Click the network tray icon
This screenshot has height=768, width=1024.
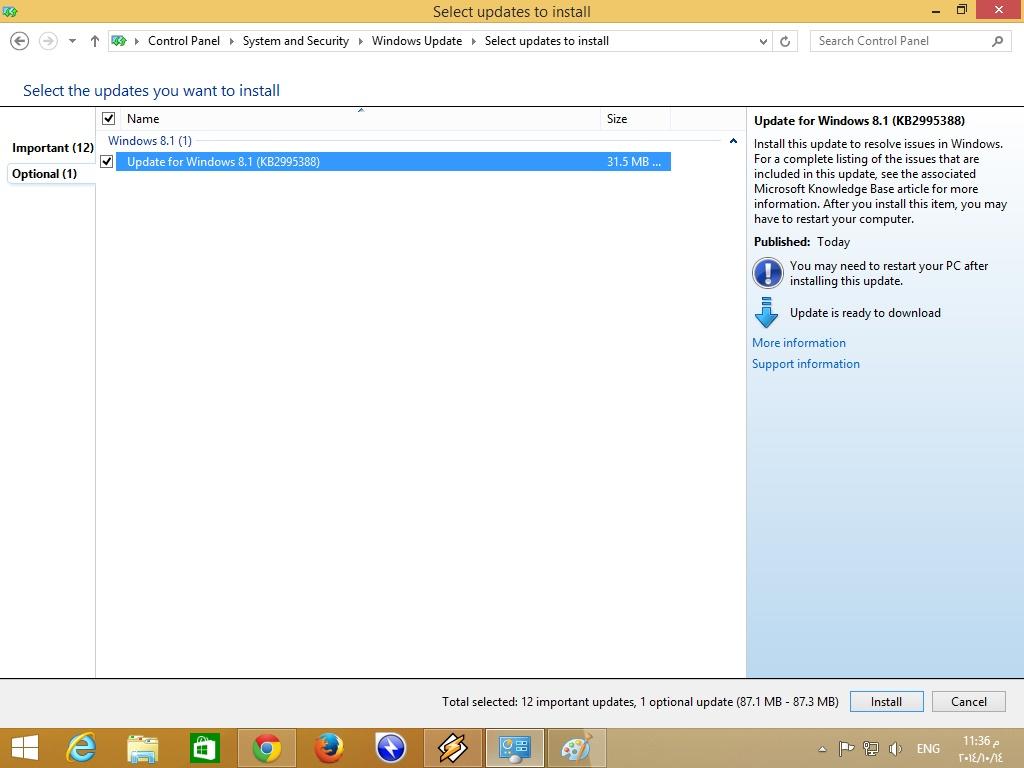[x=871, y=748]
